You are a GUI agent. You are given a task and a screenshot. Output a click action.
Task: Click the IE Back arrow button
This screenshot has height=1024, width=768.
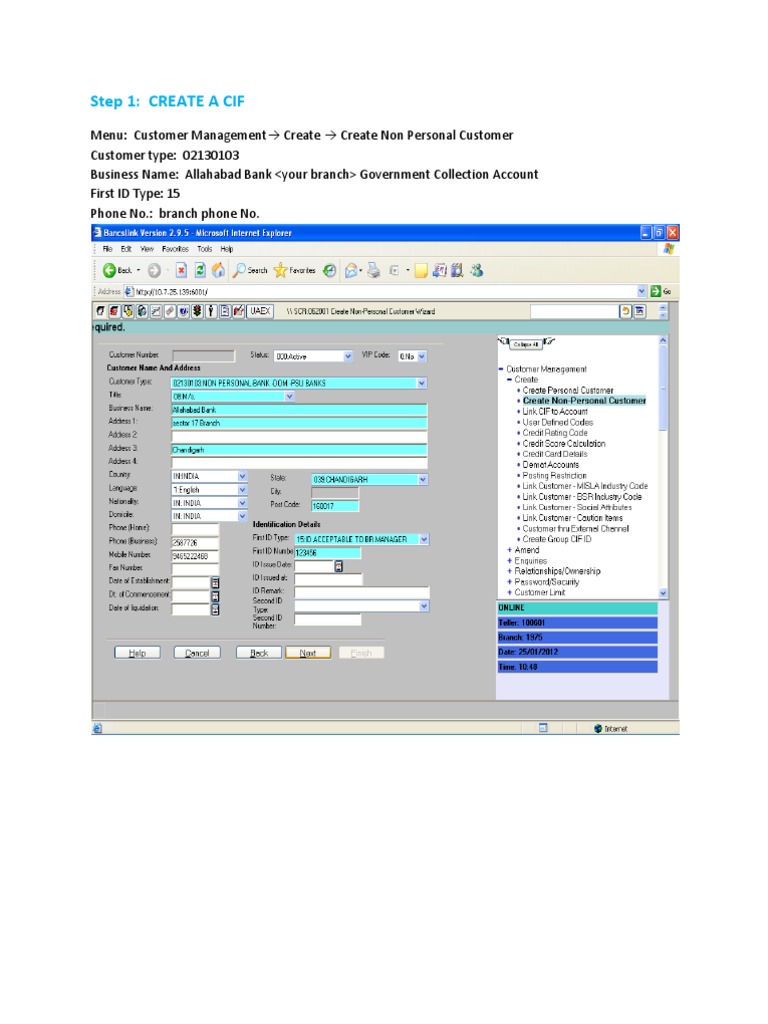[x=110, y=270]
